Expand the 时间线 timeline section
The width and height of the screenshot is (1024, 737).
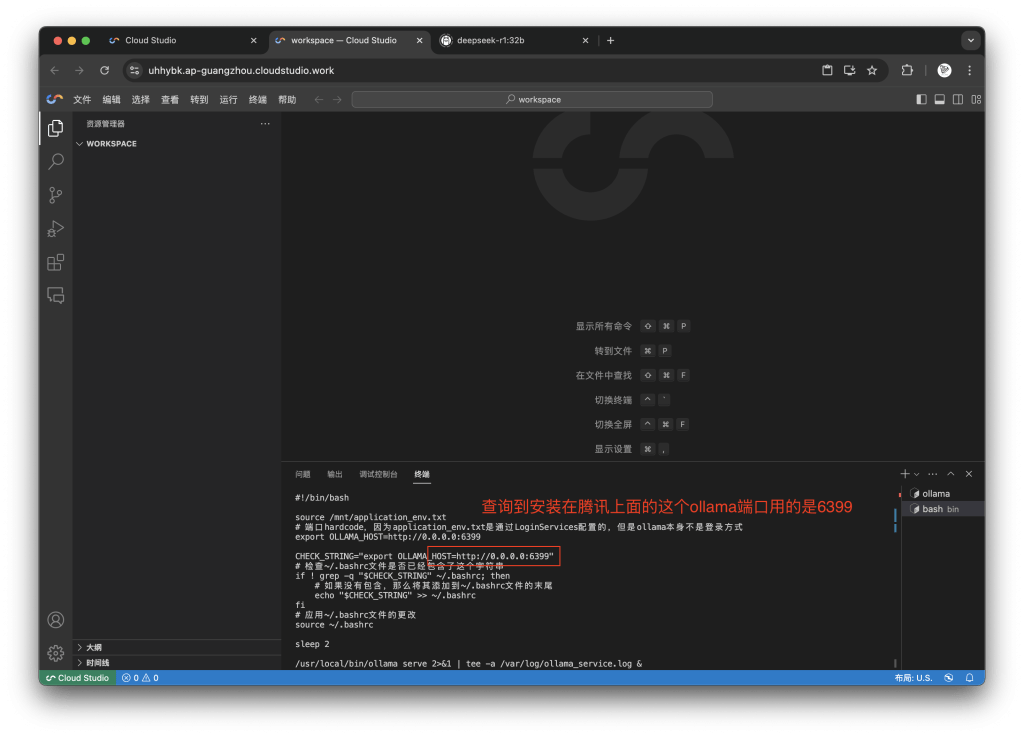point(176,663)
